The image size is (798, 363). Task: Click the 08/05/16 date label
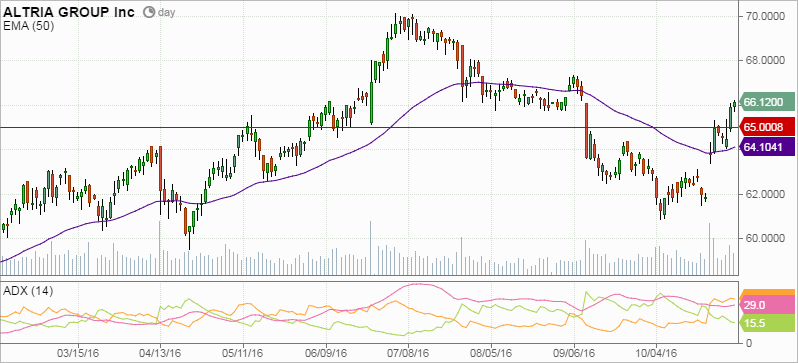(491, 352)
